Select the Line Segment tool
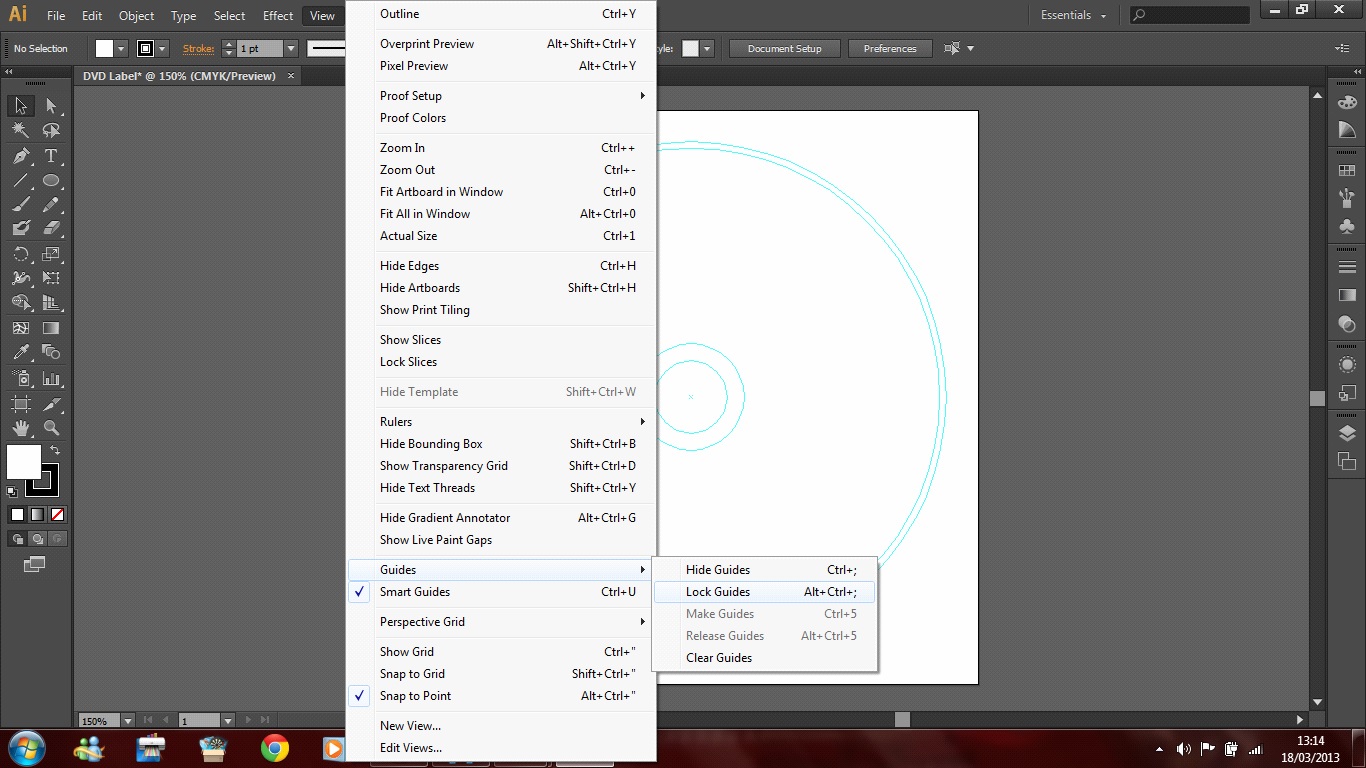The height and width of the screenshot is (768, 1366). [x=21, y=181]
